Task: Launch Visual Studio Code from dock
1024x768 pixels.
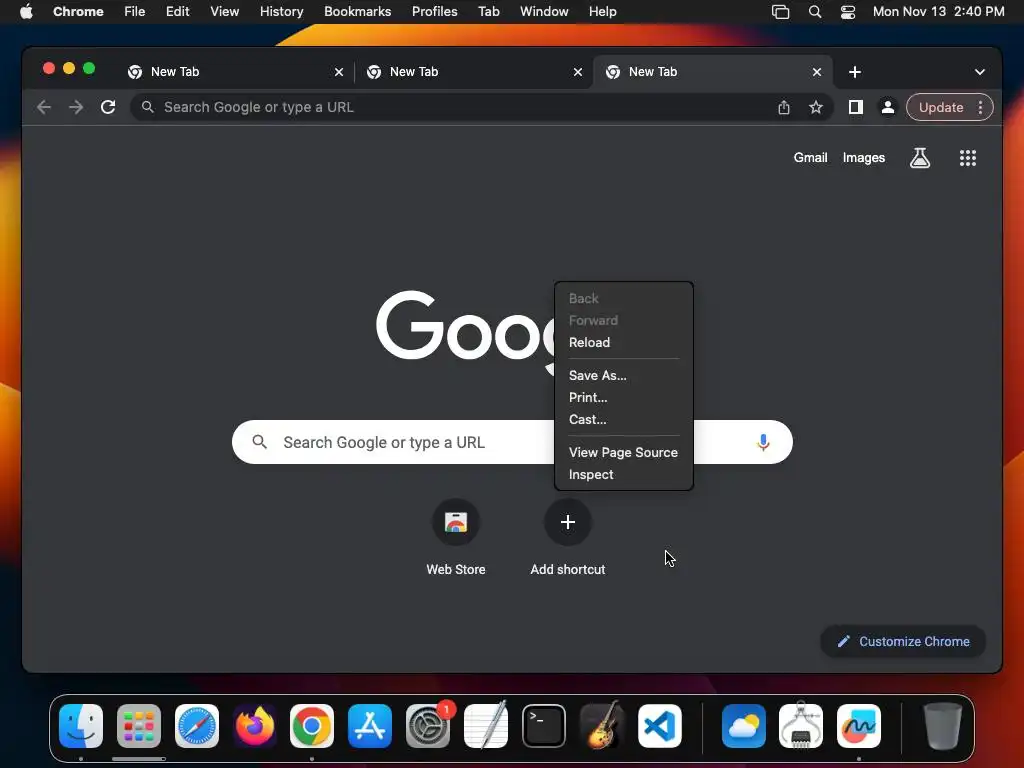Action: (660, 726)
